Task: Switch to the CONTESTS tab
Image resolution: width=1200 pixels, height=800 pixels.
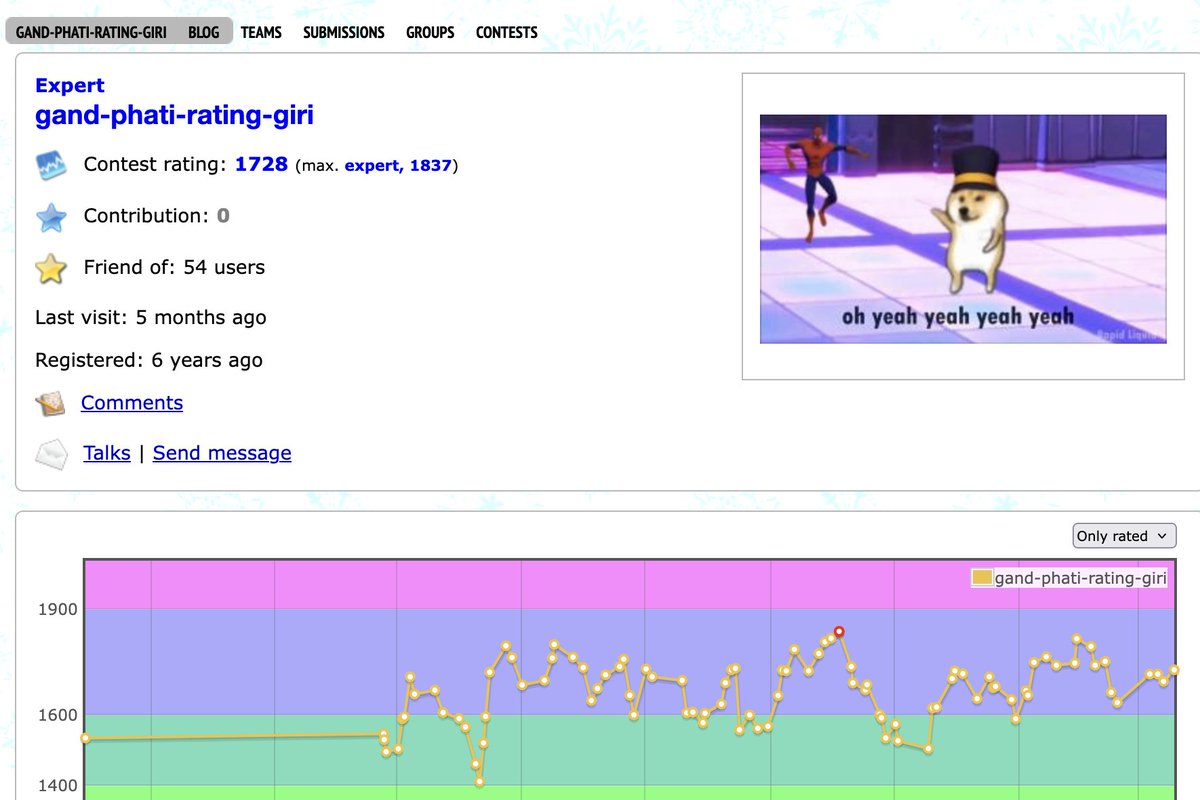Action: click(x=507, y=32)
